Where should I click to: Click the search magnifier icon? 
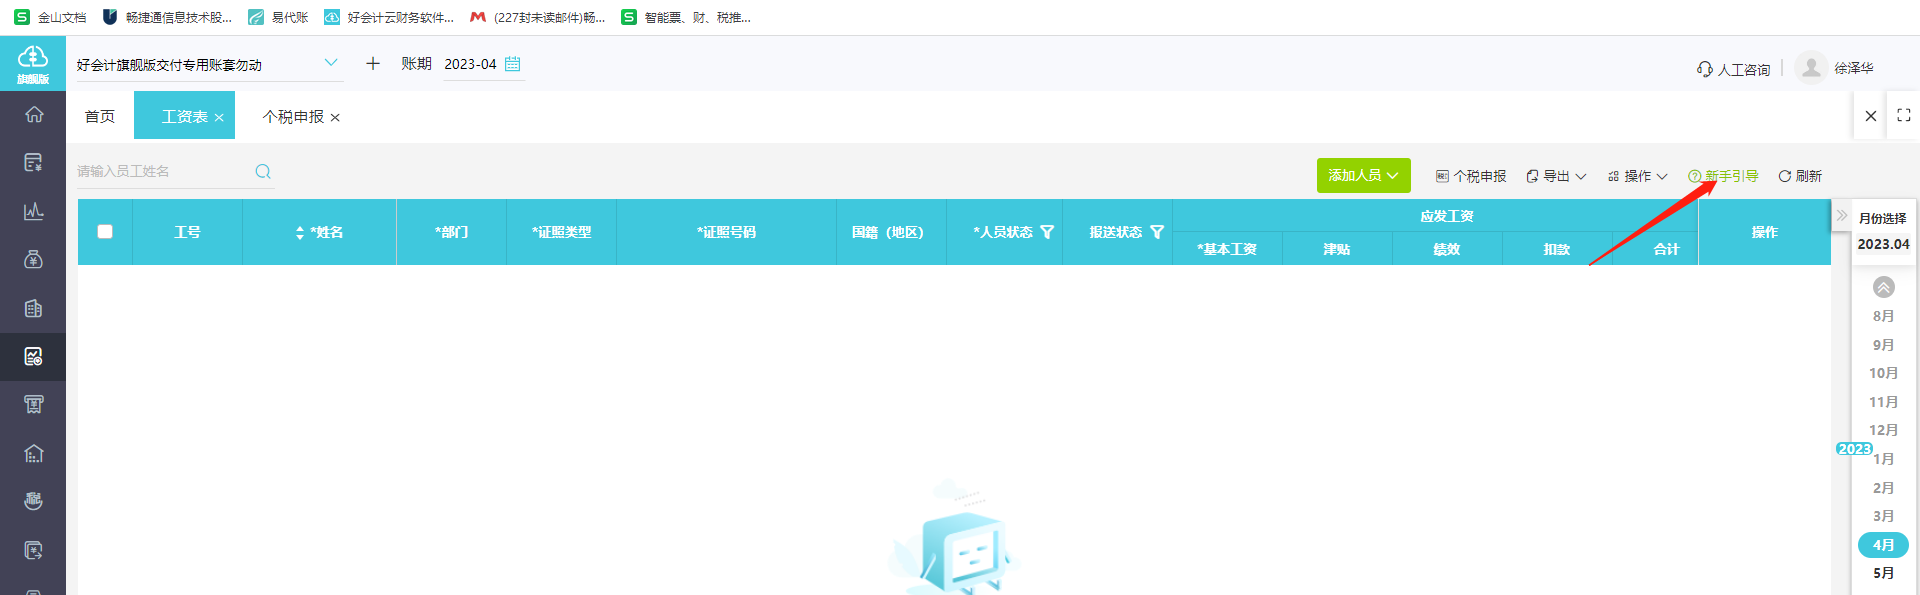(263, 171)
